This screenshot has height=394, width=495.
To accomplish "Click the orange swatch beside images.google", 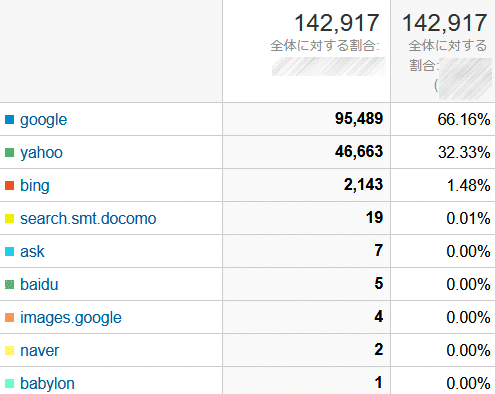I will point(9,318).
